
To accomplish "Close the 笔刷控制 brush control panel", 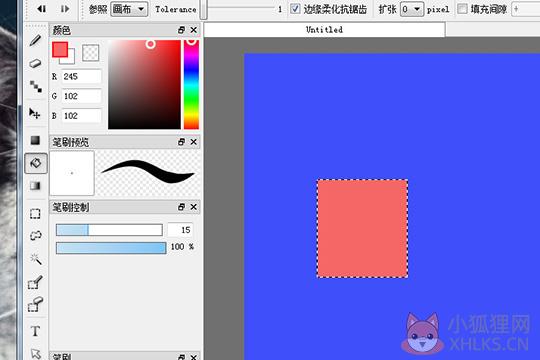I will point(194,207).
